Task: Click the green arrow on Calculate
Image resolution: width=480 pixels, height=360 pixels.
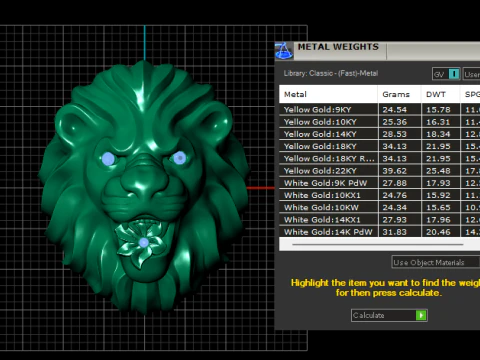Action: pos(421,315)
